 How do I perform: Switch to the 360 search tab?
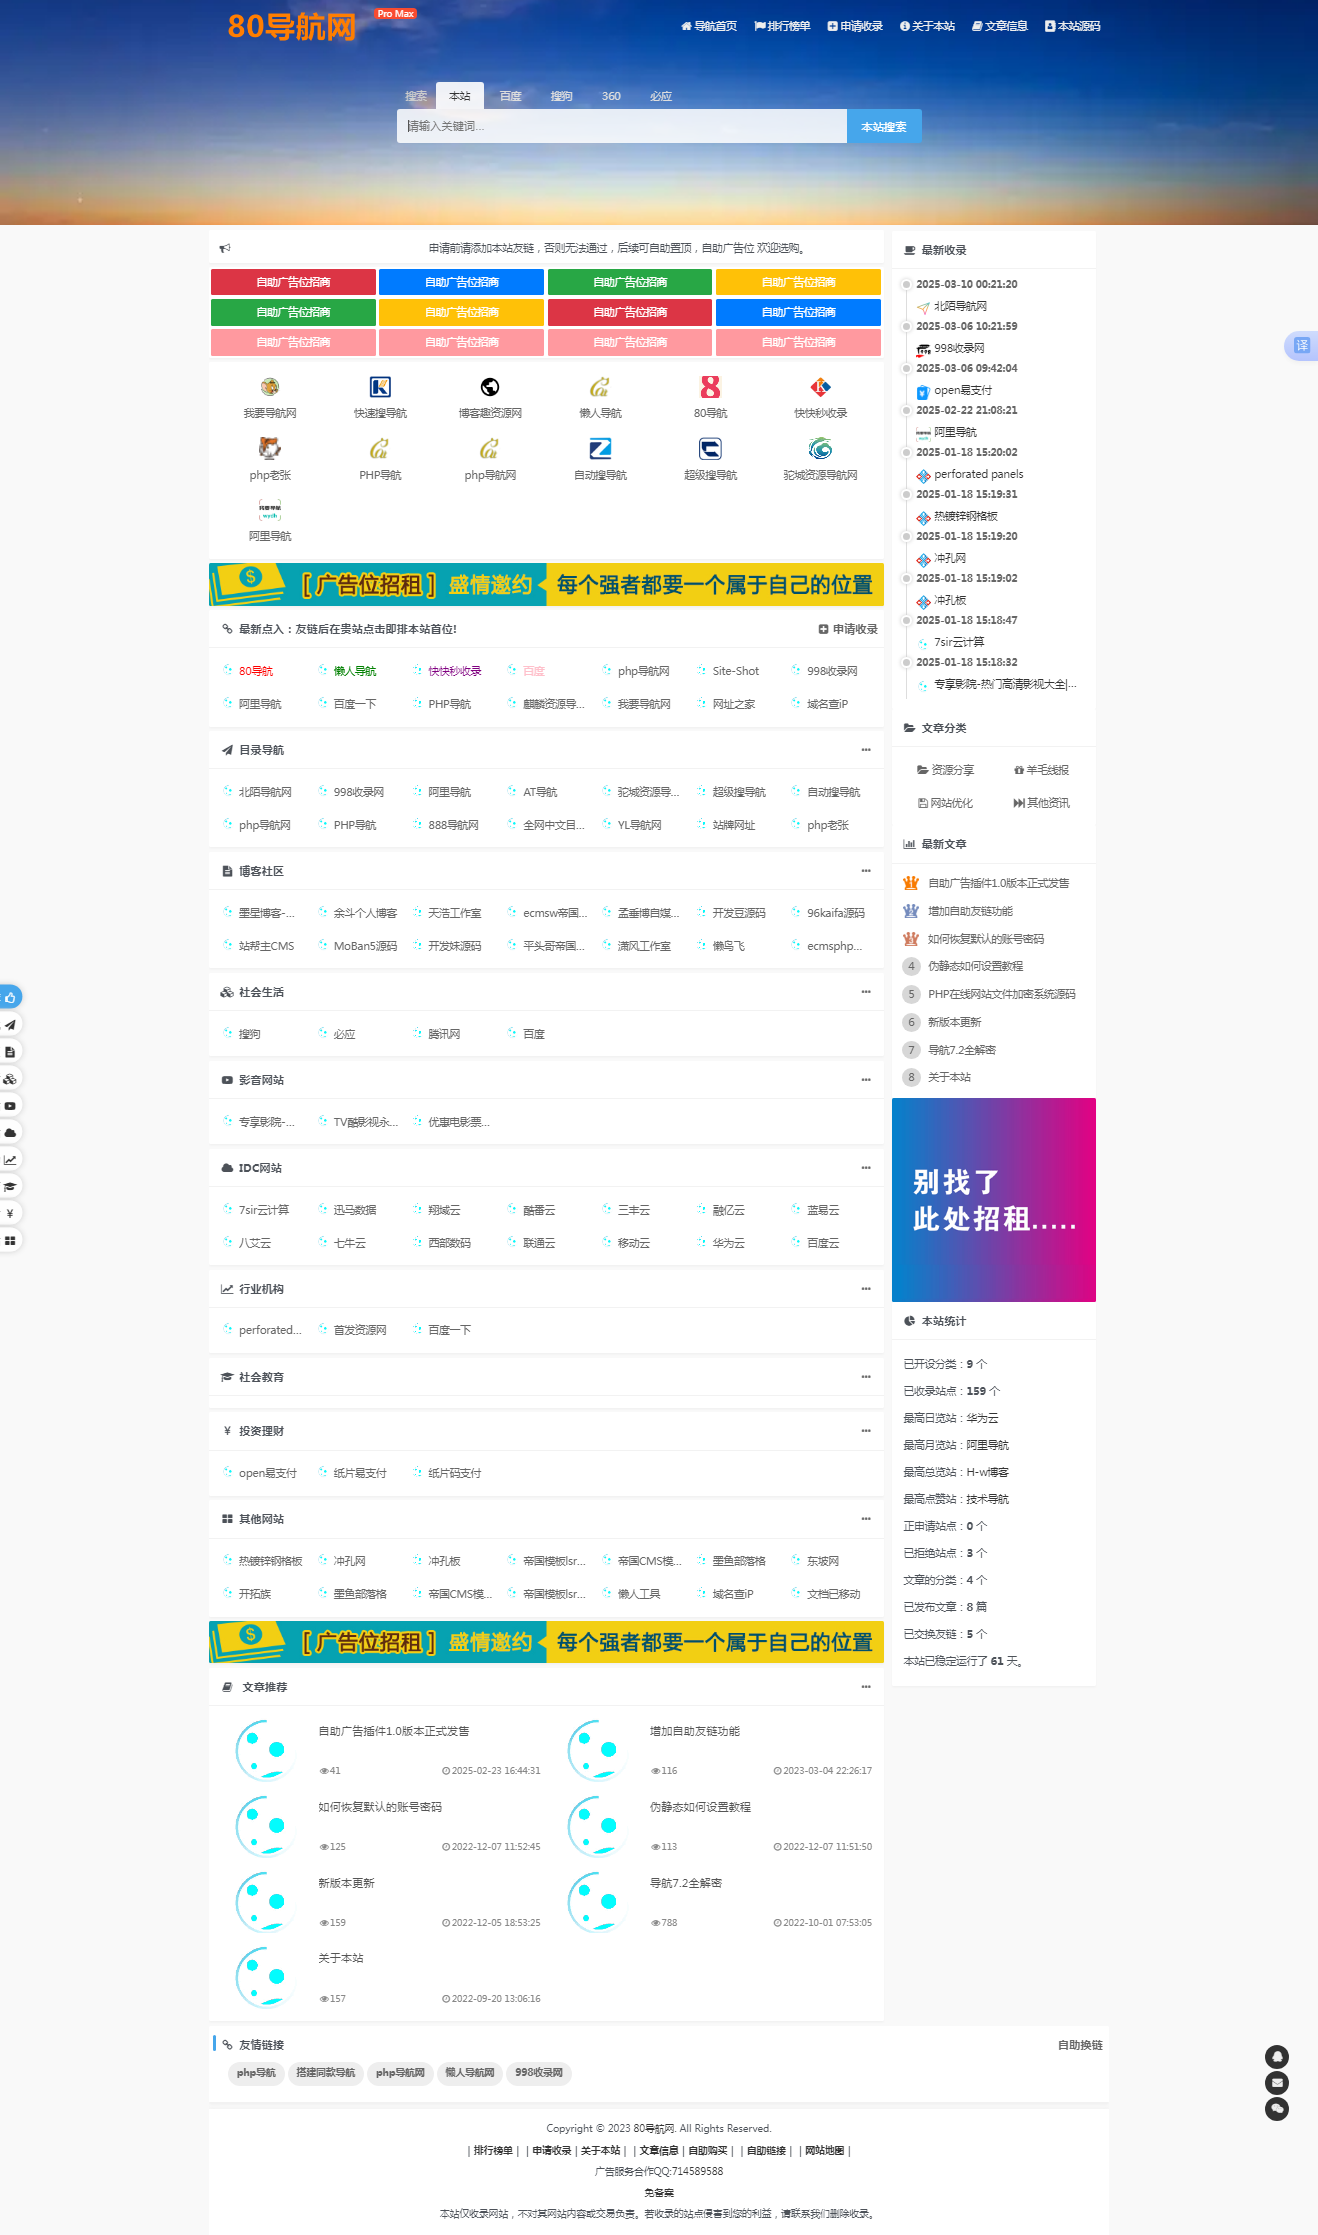click(611, 96)
